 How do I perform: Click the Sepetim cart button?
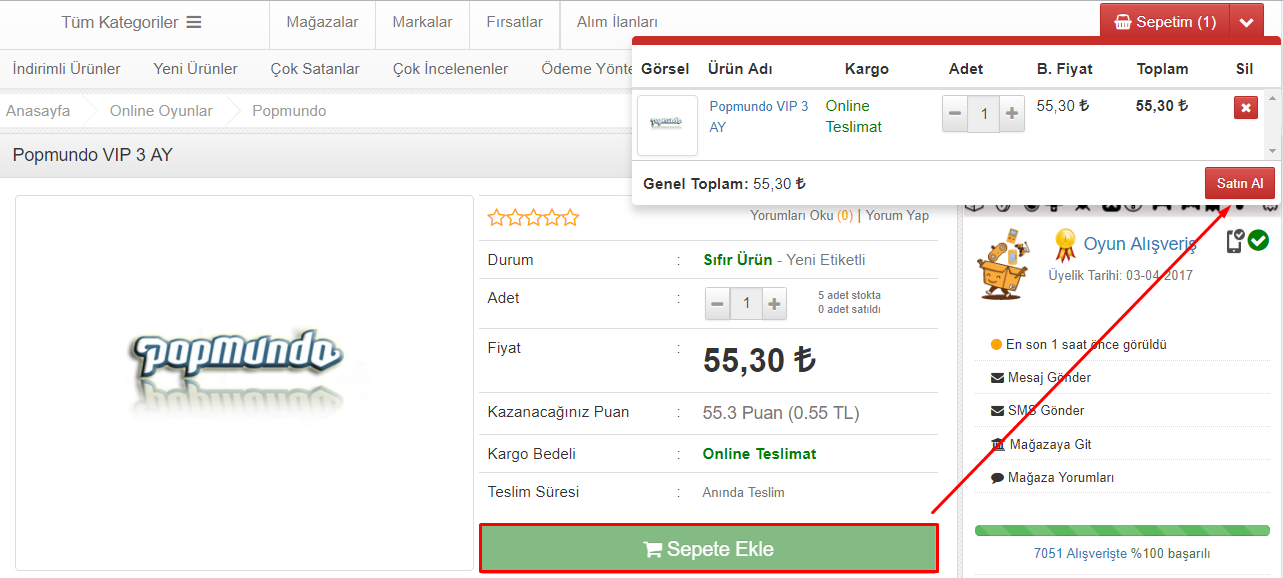pyautogui.click(x=1164, y=22)
